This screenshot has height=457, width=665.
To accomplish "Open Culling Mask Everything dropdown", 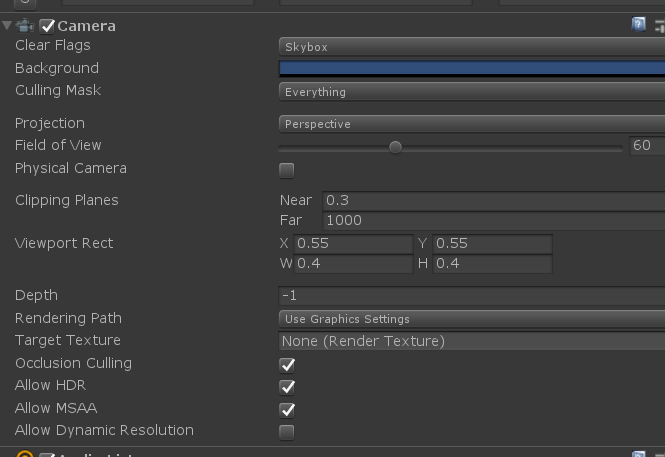I will pyautogui.click(x=472, y=92).
